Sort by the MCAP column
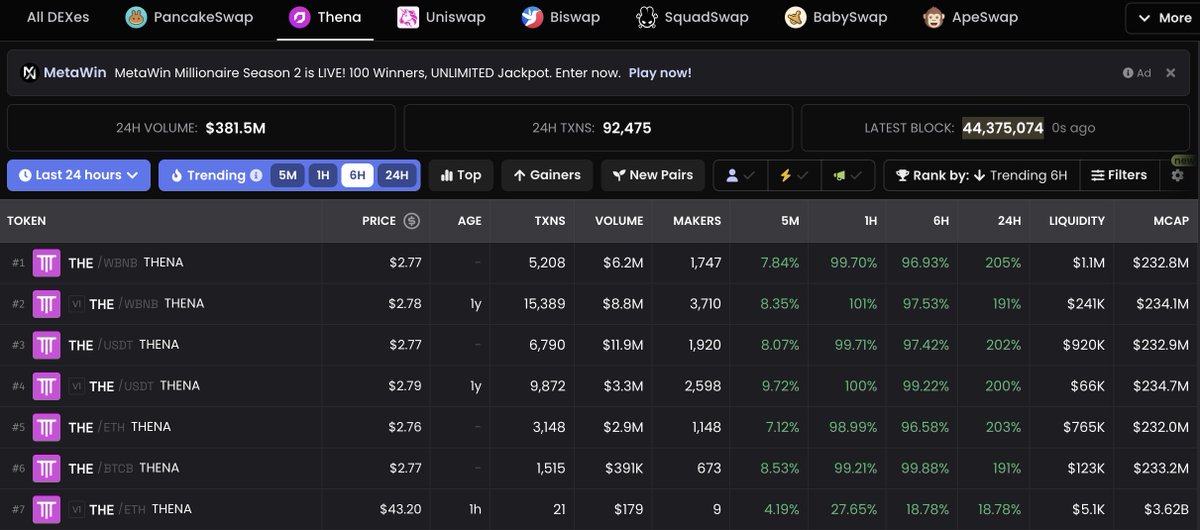This screenshot has width=1200, height=530. coord(1170,220)
